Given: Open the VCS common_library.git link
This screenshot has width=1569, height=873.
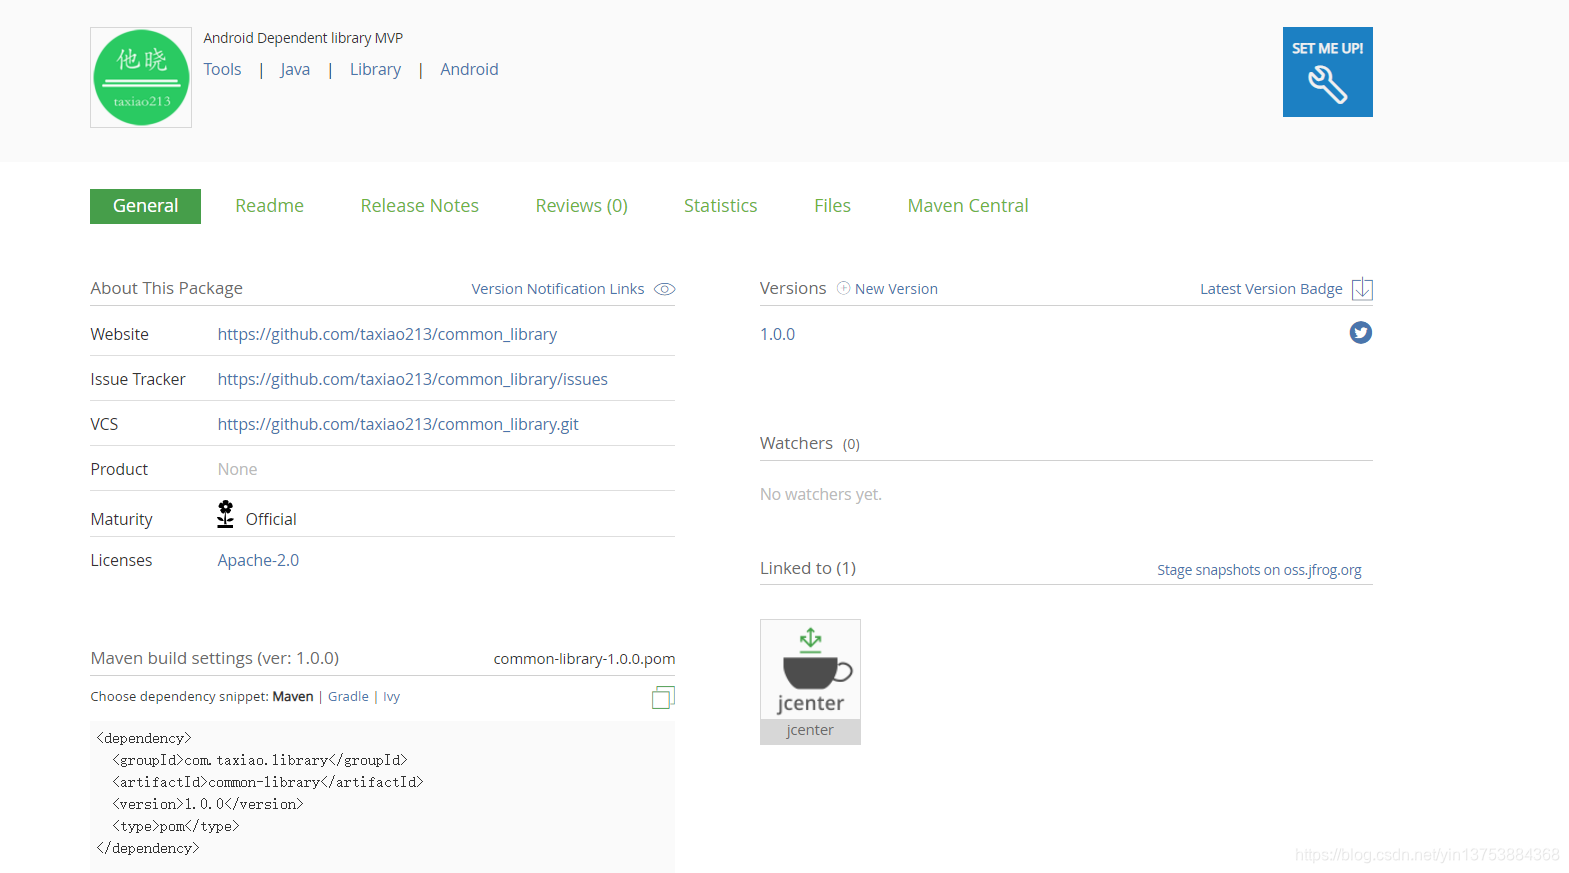Looking at the screenshot, I should coord(398,424).
